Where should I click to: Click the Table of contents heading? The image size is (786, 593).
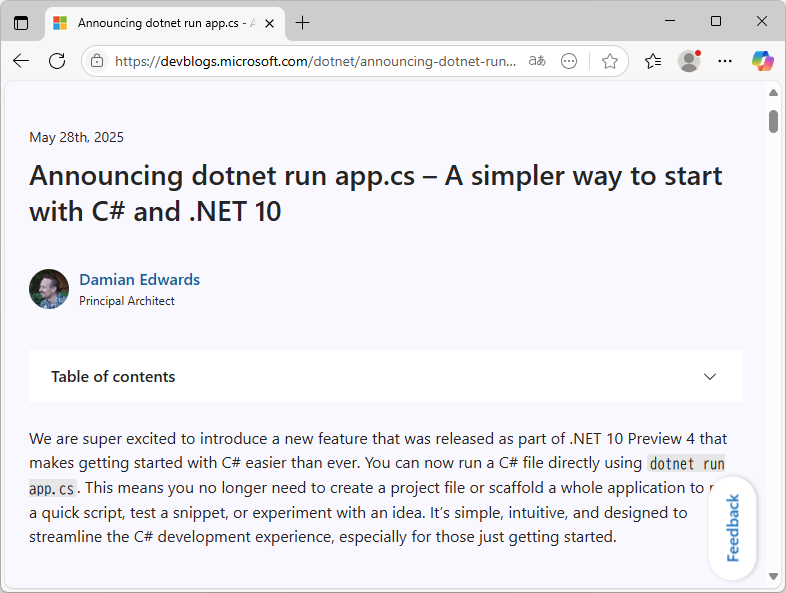[x=113, y=376]
